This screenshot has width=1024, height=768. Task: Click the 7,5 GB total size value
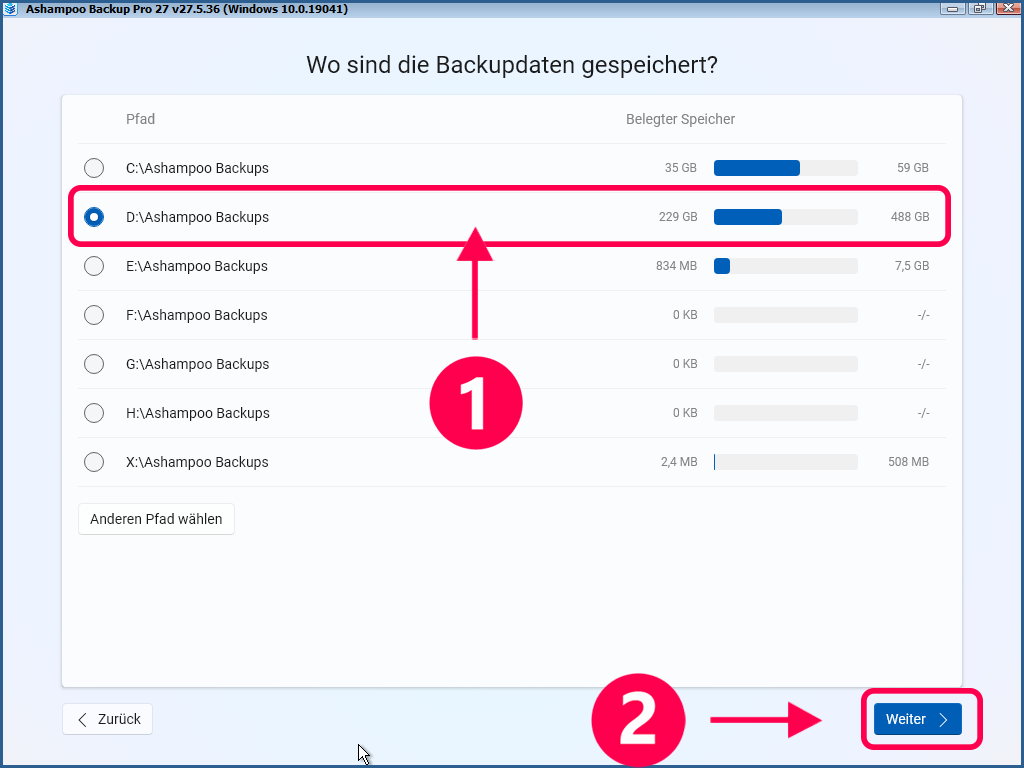(912, 266)
